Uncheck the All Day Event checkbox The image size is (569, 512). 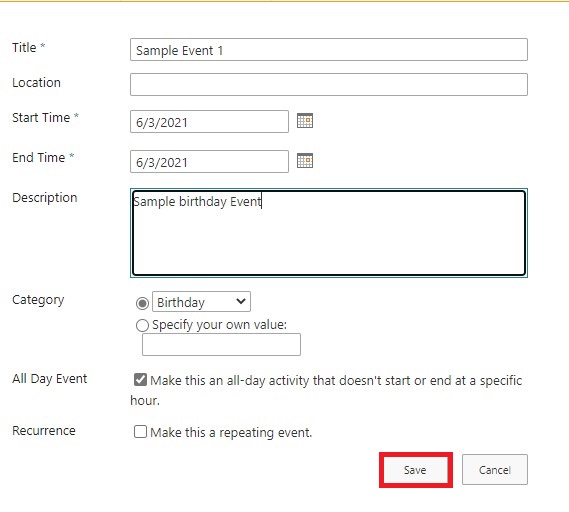click(140, 380)
